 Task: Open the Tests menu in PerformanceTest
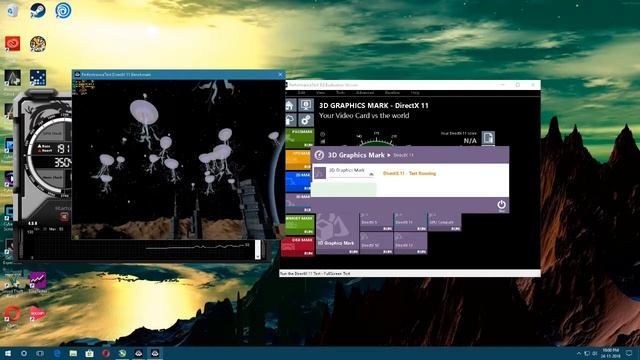coord(340,93)
